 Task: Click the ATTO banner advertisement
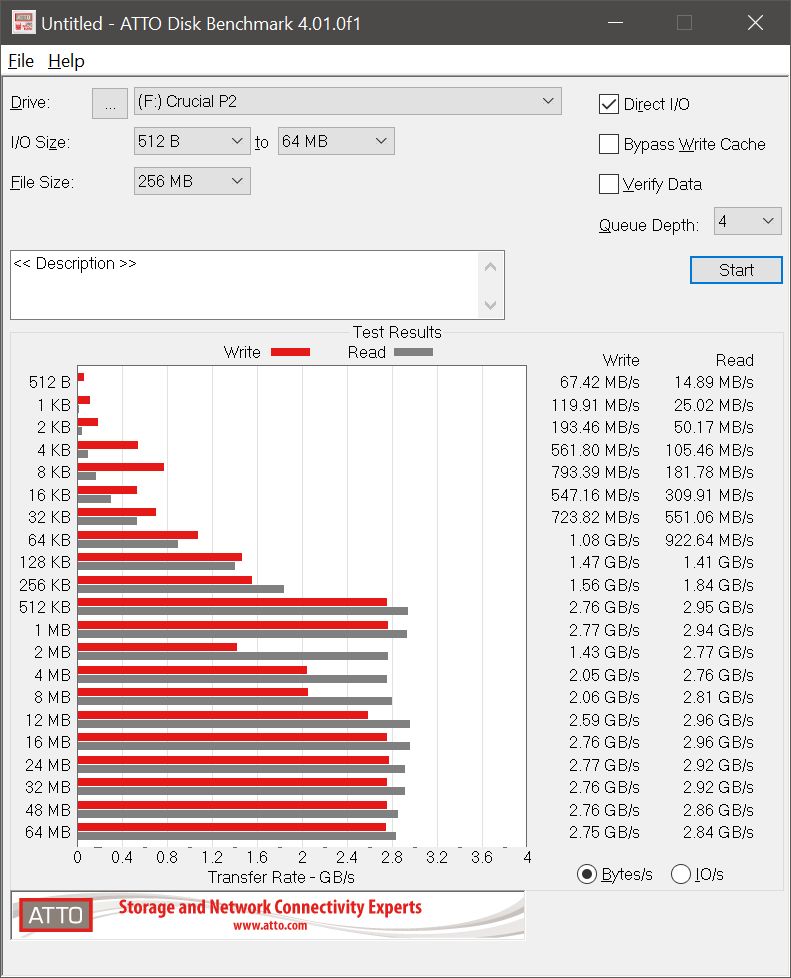click(x=268, y=915)
